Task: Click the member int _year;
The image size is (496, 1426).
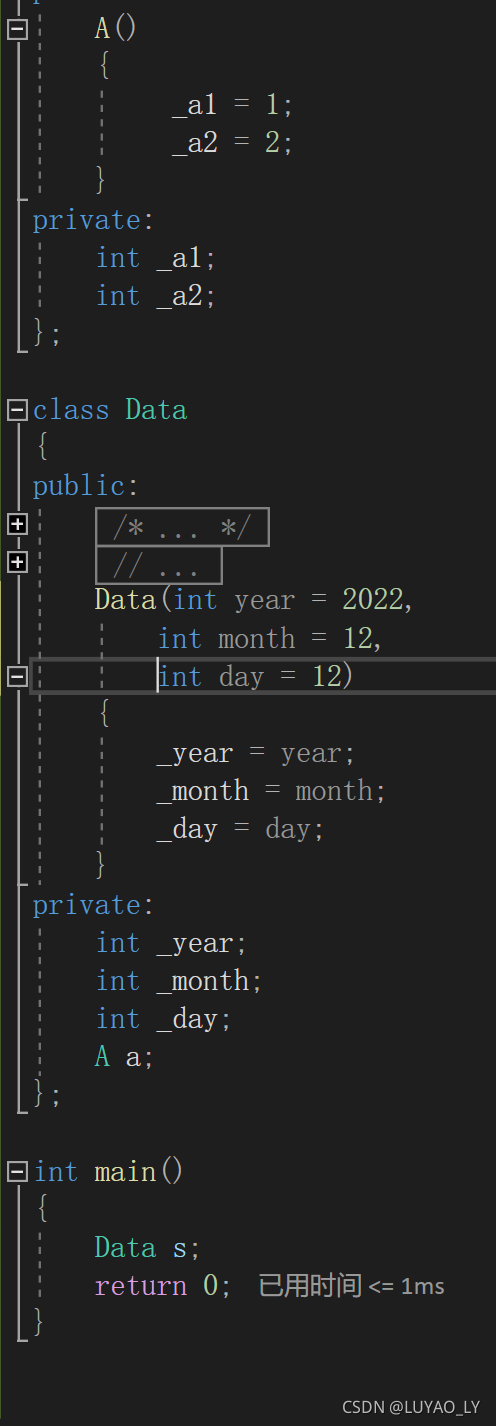Action: click(171, 943)
